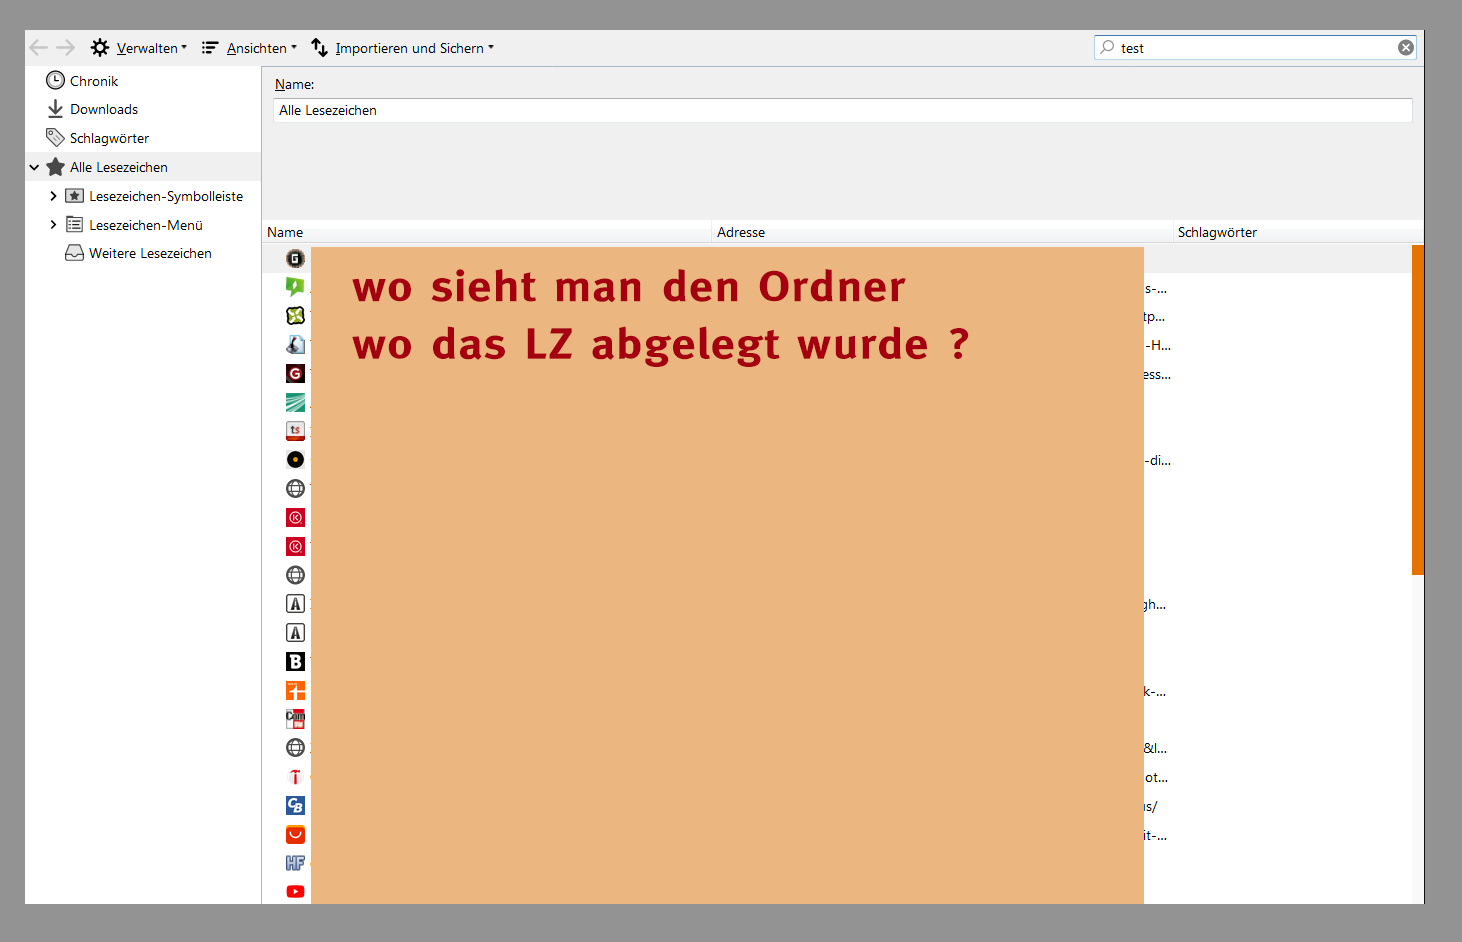Select the bookmark with YouTube icon
Viewport: 1462px width, 942px height.
point(296,891)
